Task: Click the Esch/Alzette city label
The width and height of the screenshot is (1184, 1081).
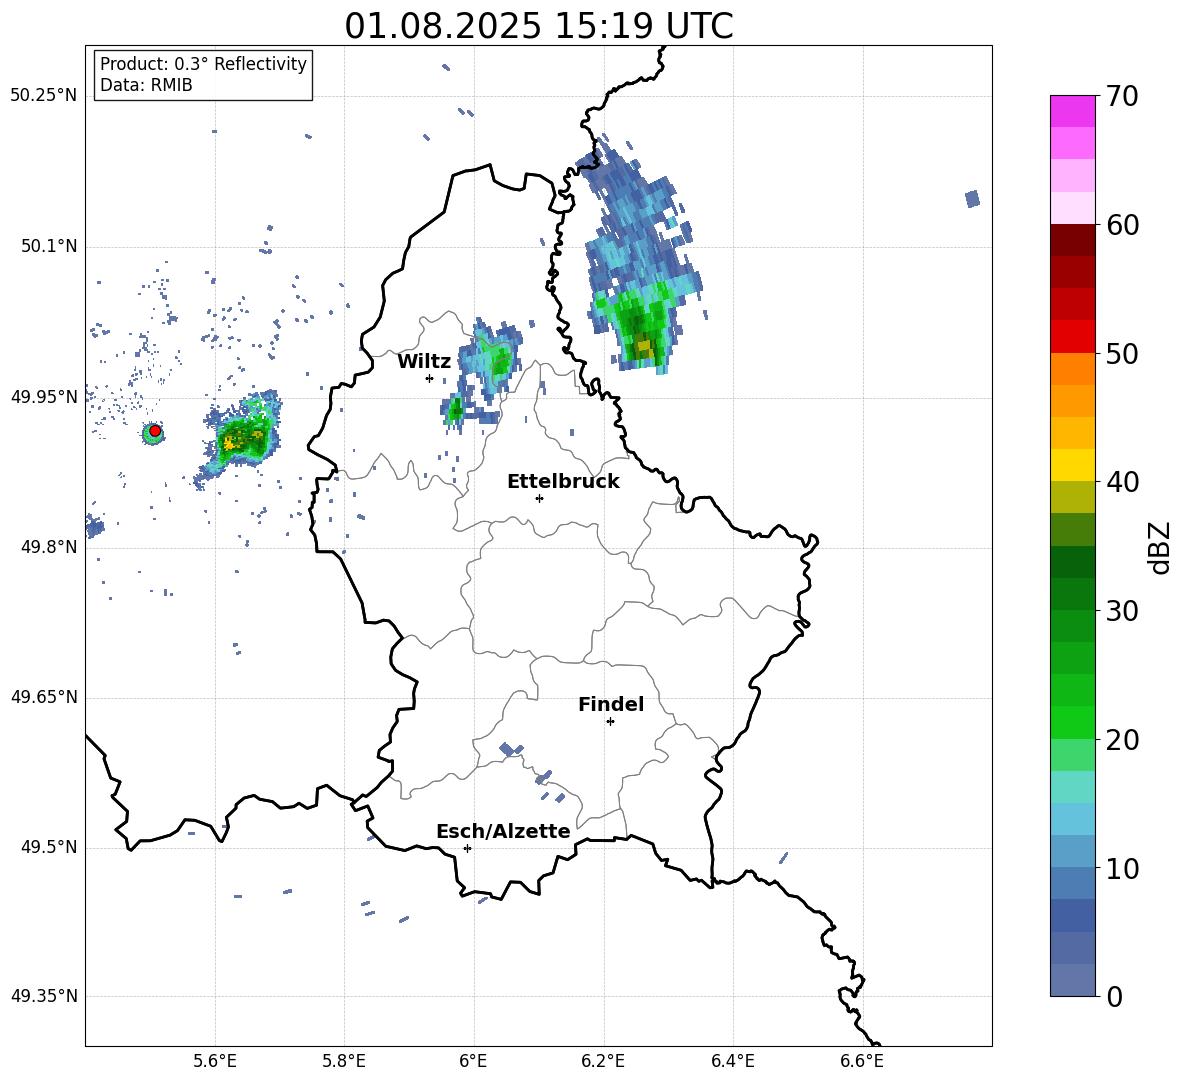Action: click(x=503, y=831)
